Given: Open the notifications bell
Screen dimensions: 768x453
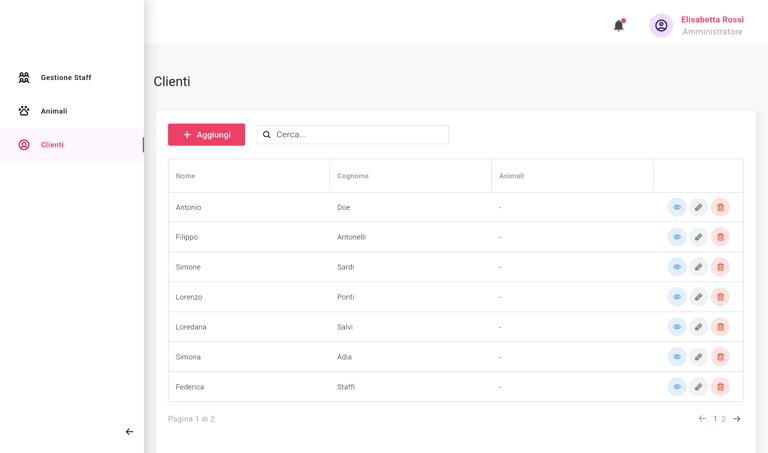Looking at the screenshot, I should 619,25.
